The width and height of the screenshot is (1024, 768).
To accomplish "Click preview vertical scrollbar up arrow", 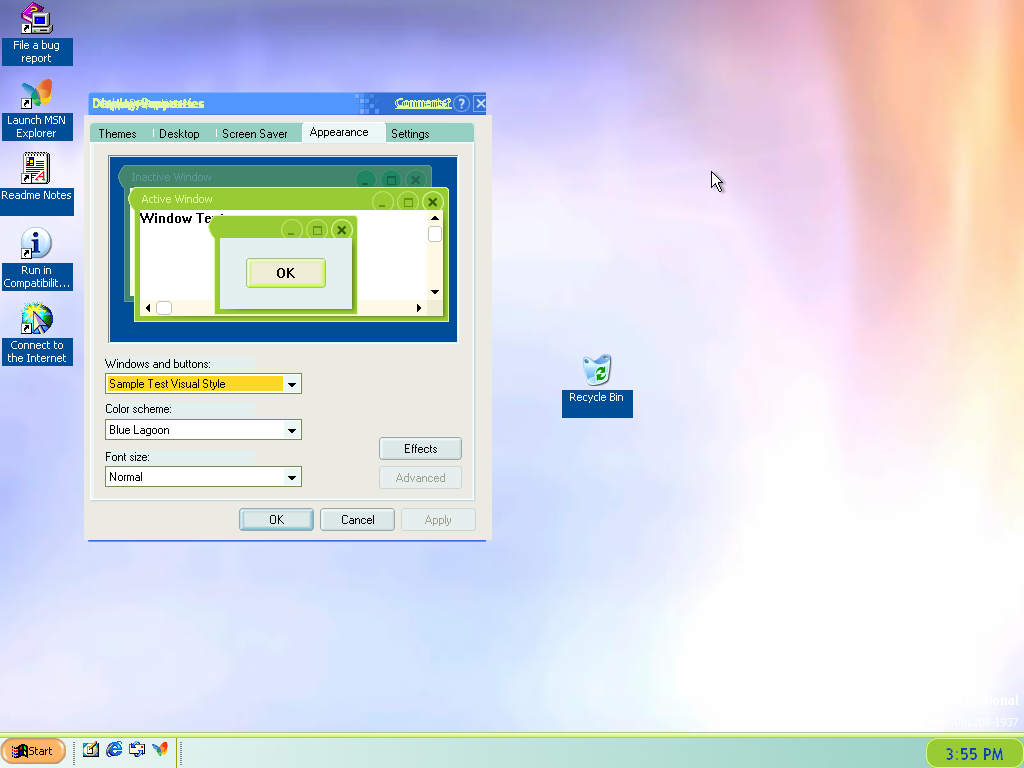I will tap(435, 218).
